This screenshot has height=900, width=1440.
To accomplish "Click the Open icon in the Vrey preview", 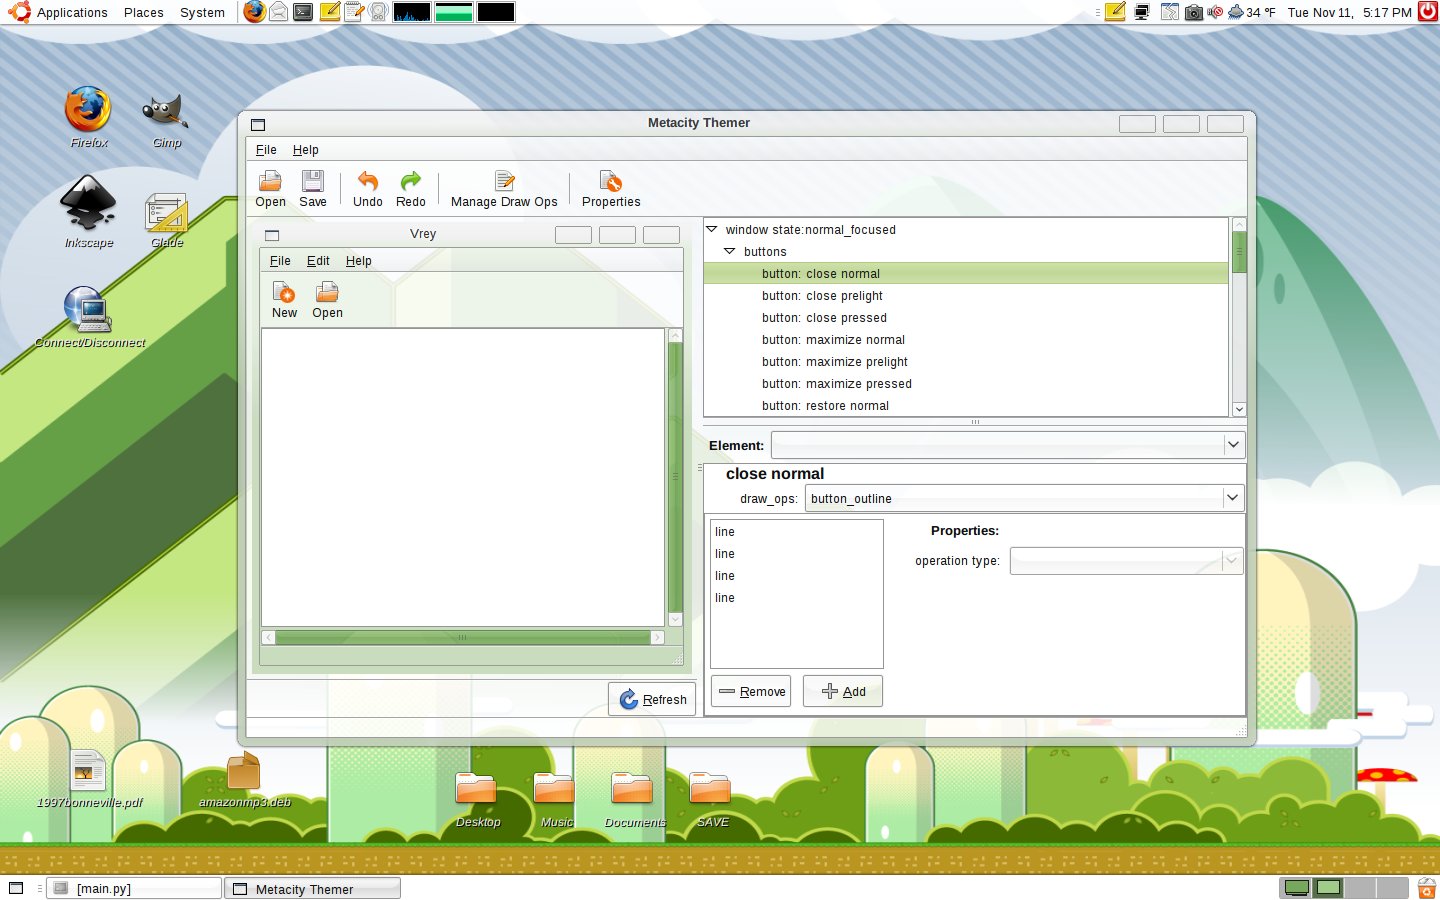I will pos(327,293).
